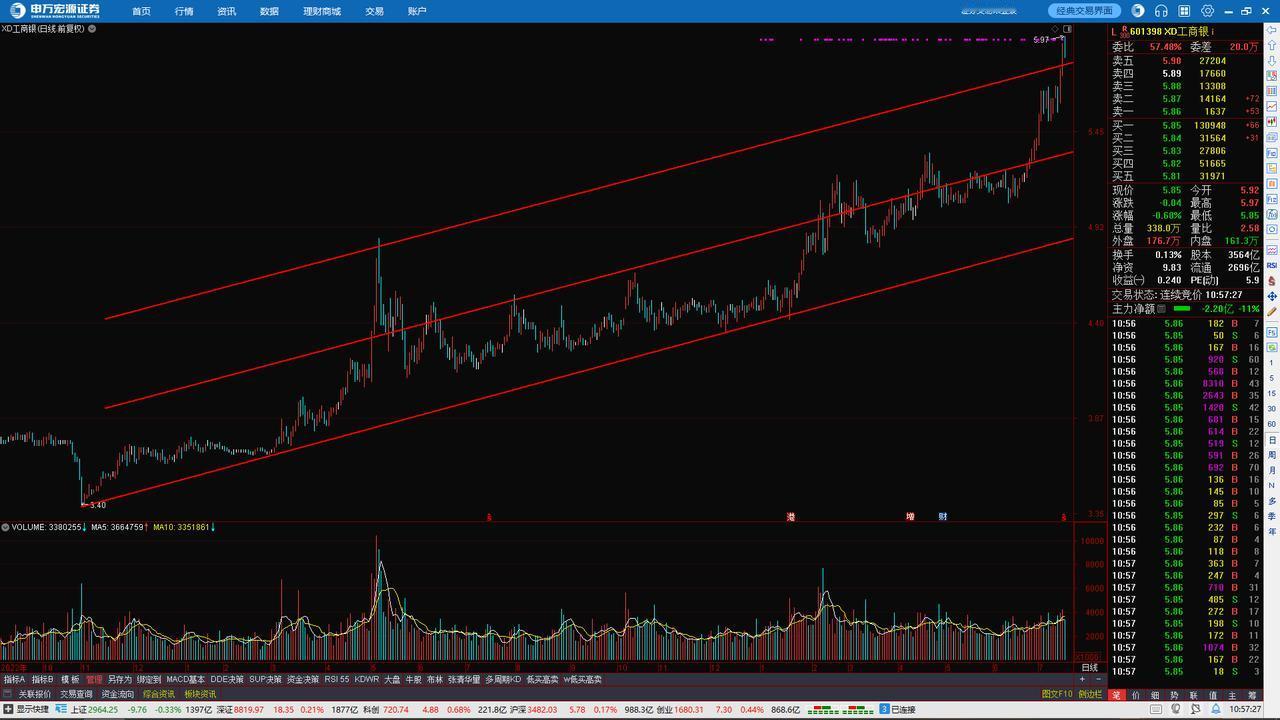Select the MACD基本 indicator tab
The width and height of the screenshot is (1280, 720).
click(x=185, y=679)
